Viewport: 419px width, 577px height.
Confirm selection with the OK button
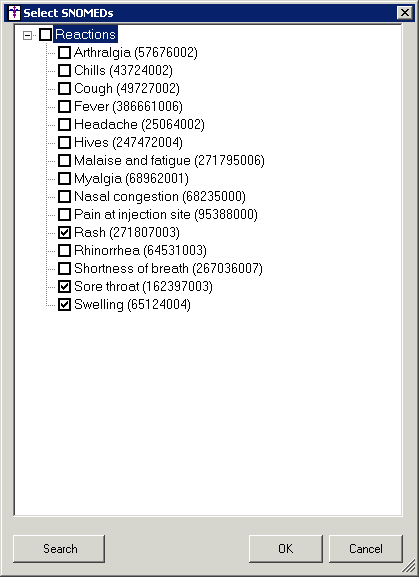pos(286,549)
